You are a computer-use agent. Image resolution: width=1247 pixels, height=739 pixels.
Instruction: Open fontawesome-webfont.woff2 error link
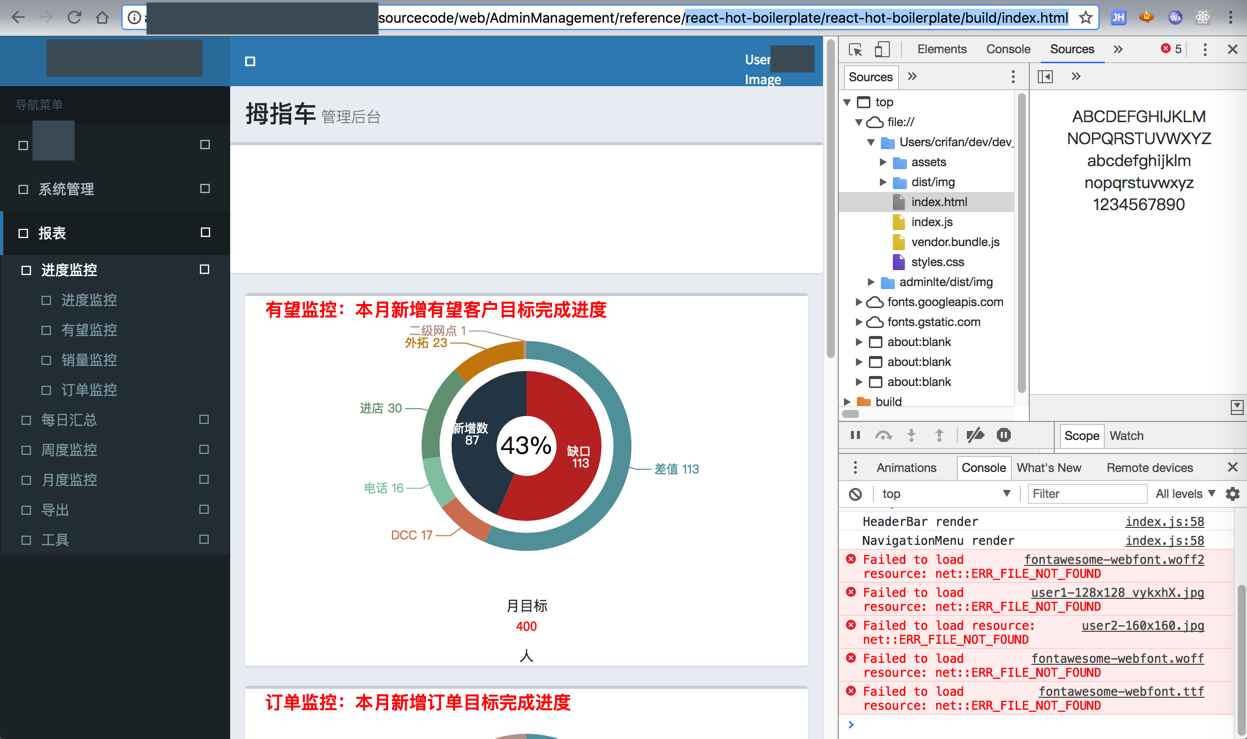click(x=1114, y=560)
